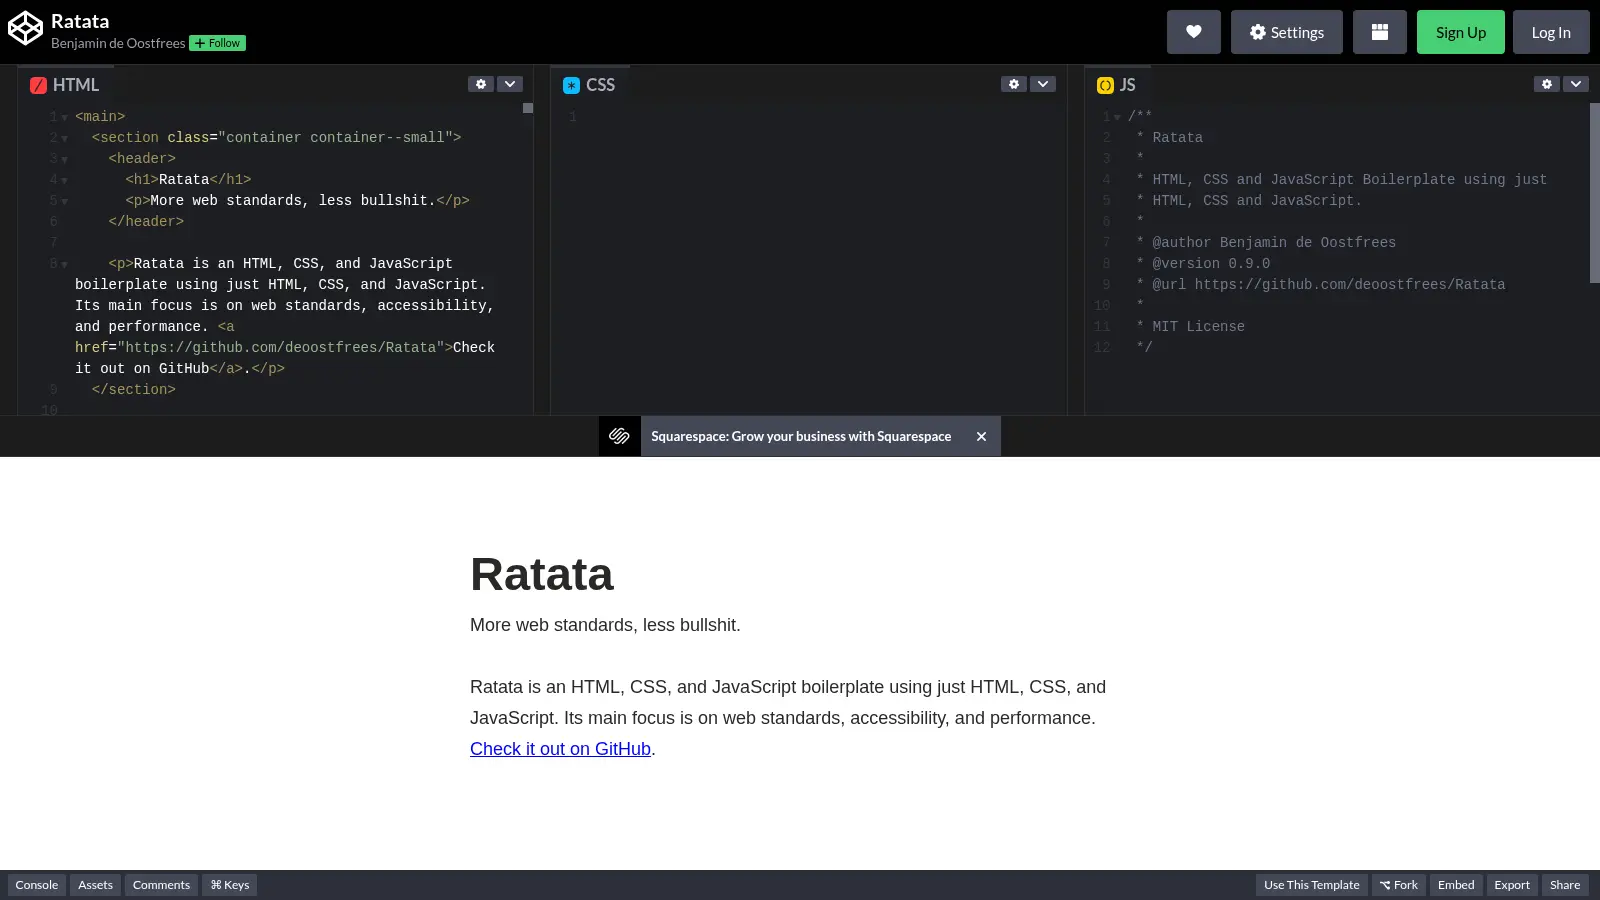Viewport: 1600px width, 900px height.
Task: Open the Comments panel
Action: coord(161,885)
